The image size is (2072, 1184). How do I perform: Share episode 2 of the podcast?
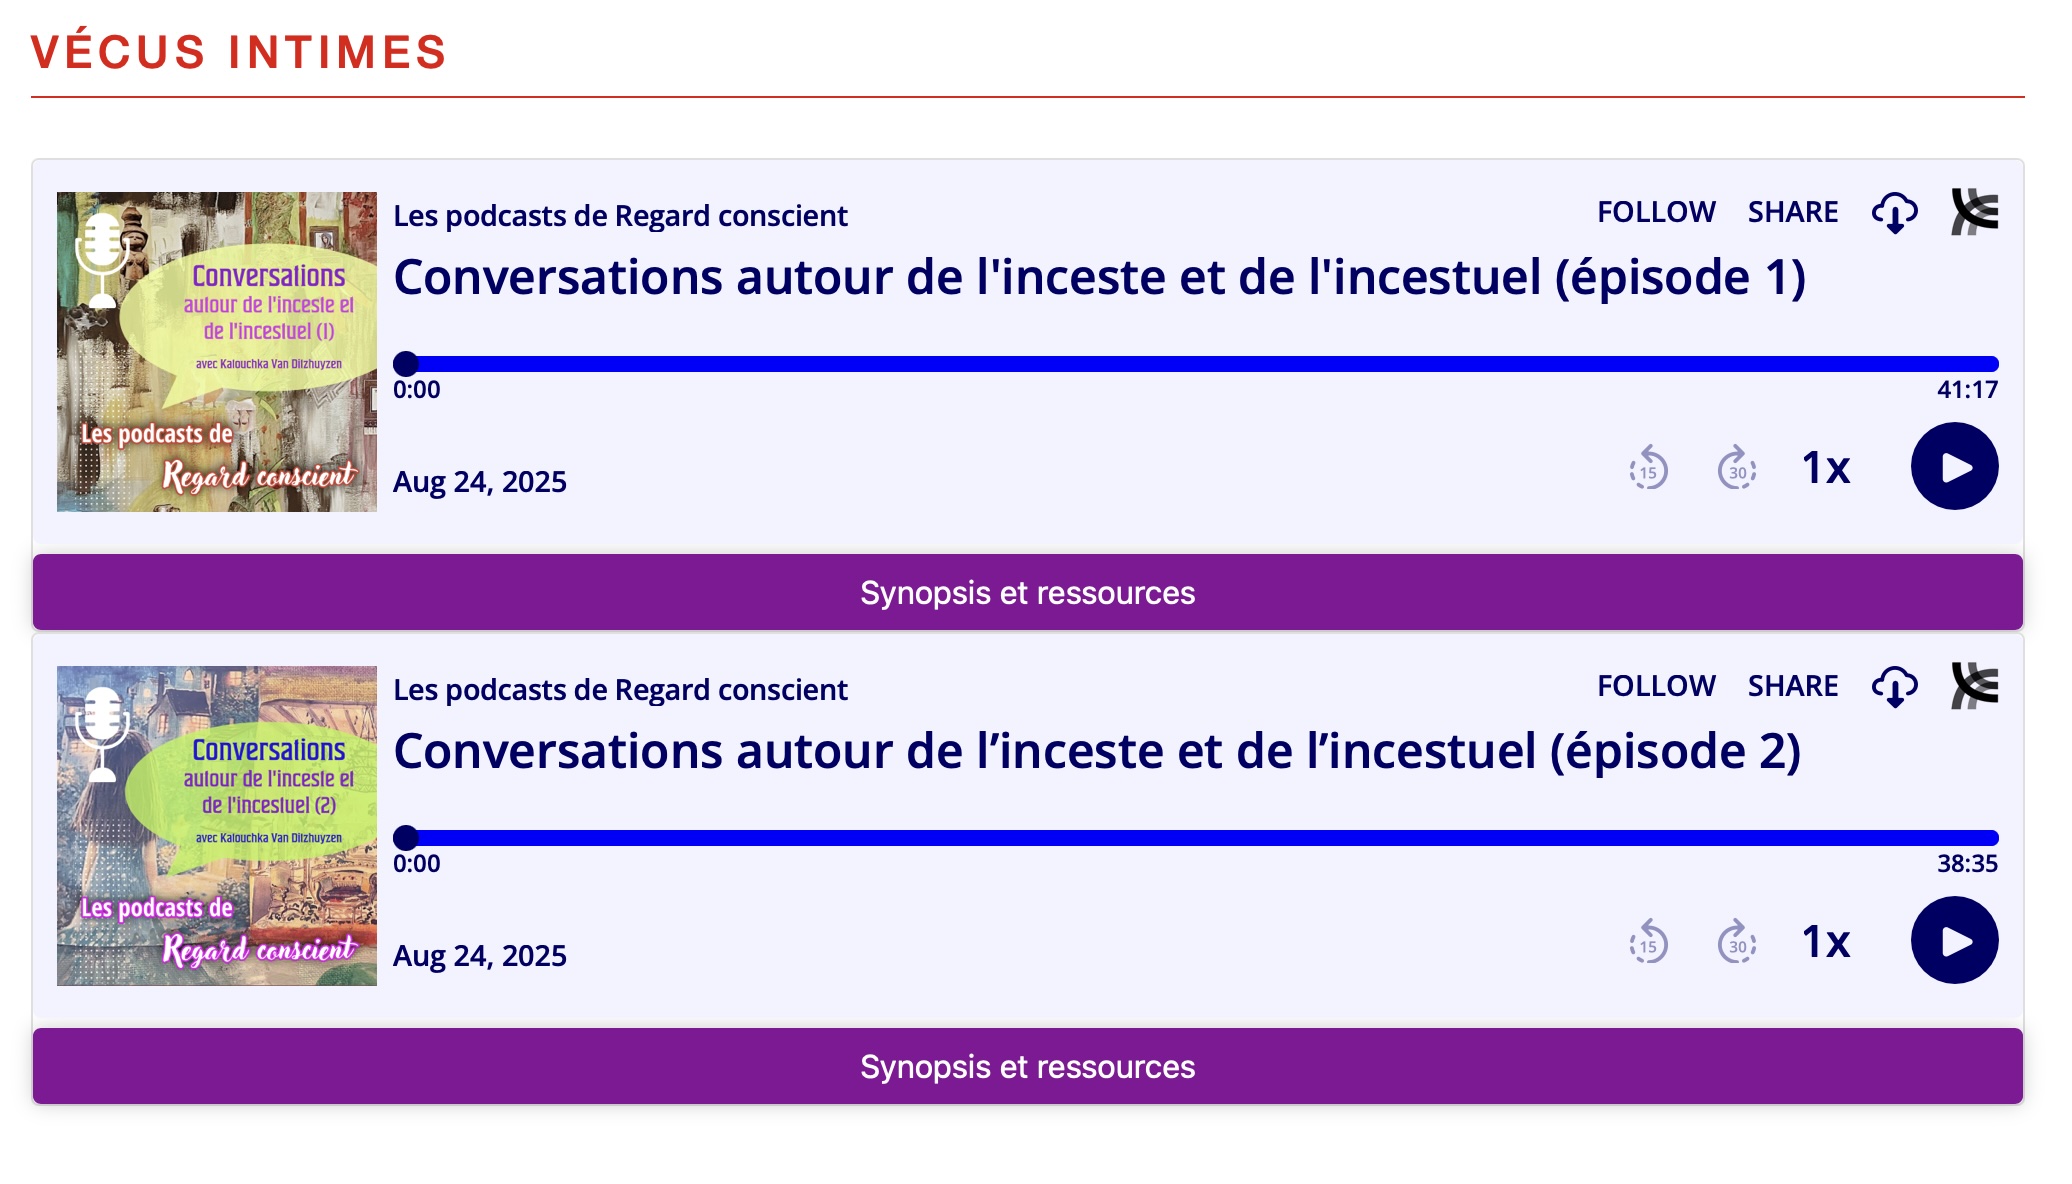(x=1793, y=686)
